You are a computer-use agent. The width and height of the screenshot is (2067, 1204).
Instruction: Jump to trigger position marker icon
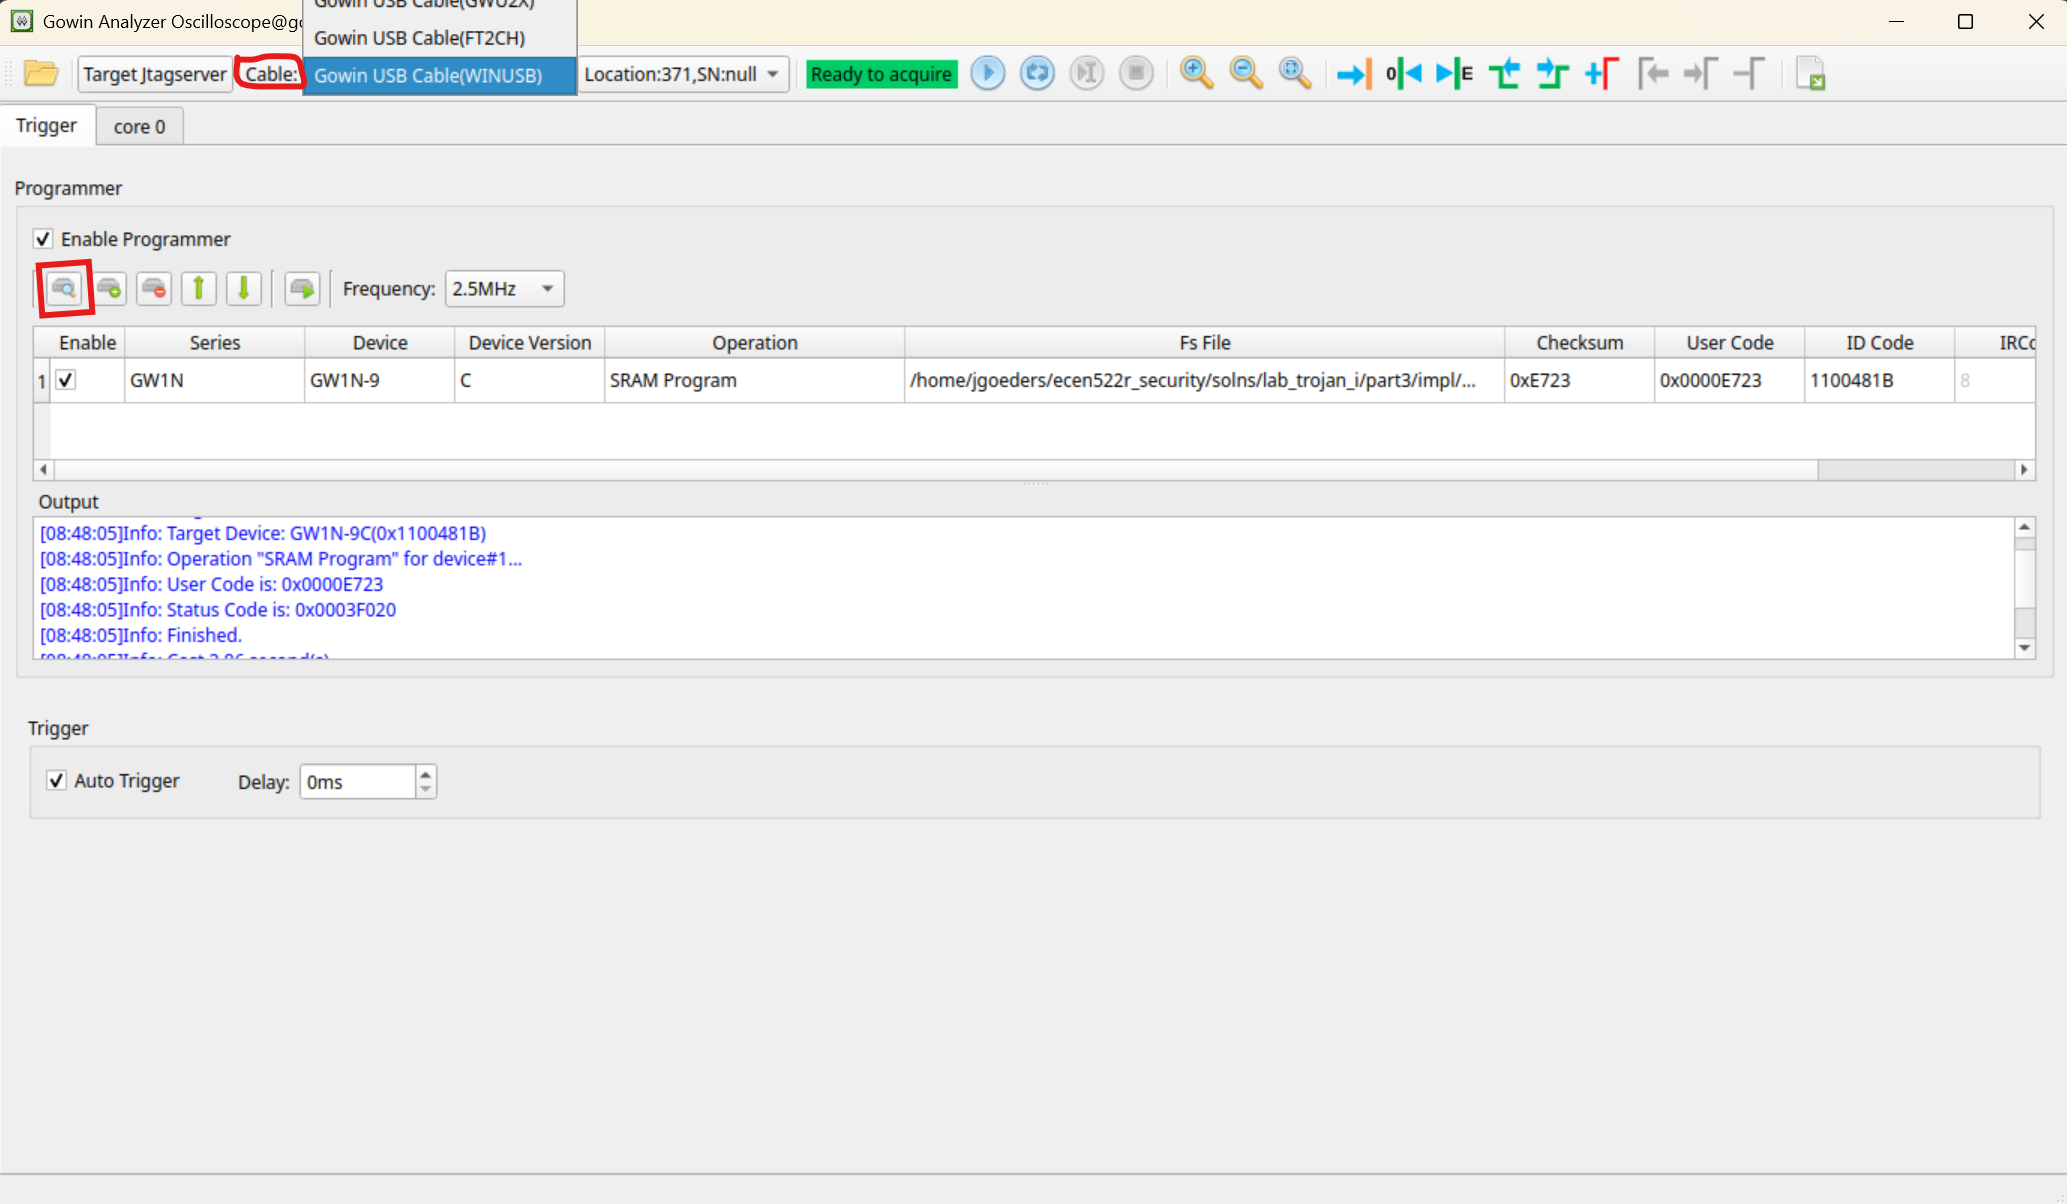[x=1354, y=73]
